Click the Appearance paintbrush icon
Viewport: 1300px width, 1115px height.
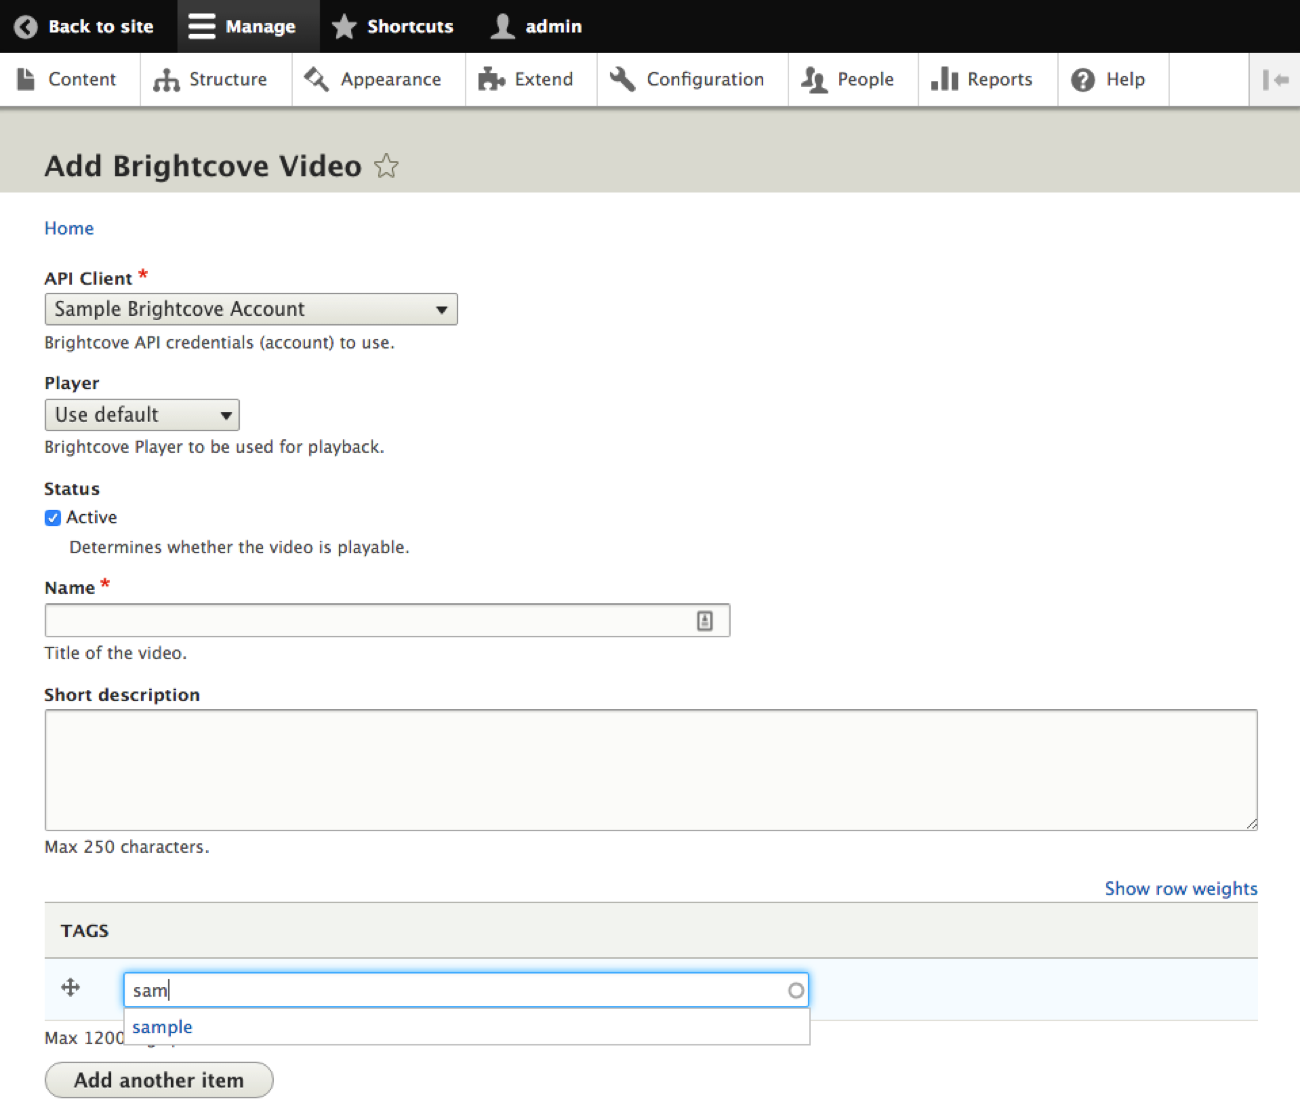coord(316,79)
